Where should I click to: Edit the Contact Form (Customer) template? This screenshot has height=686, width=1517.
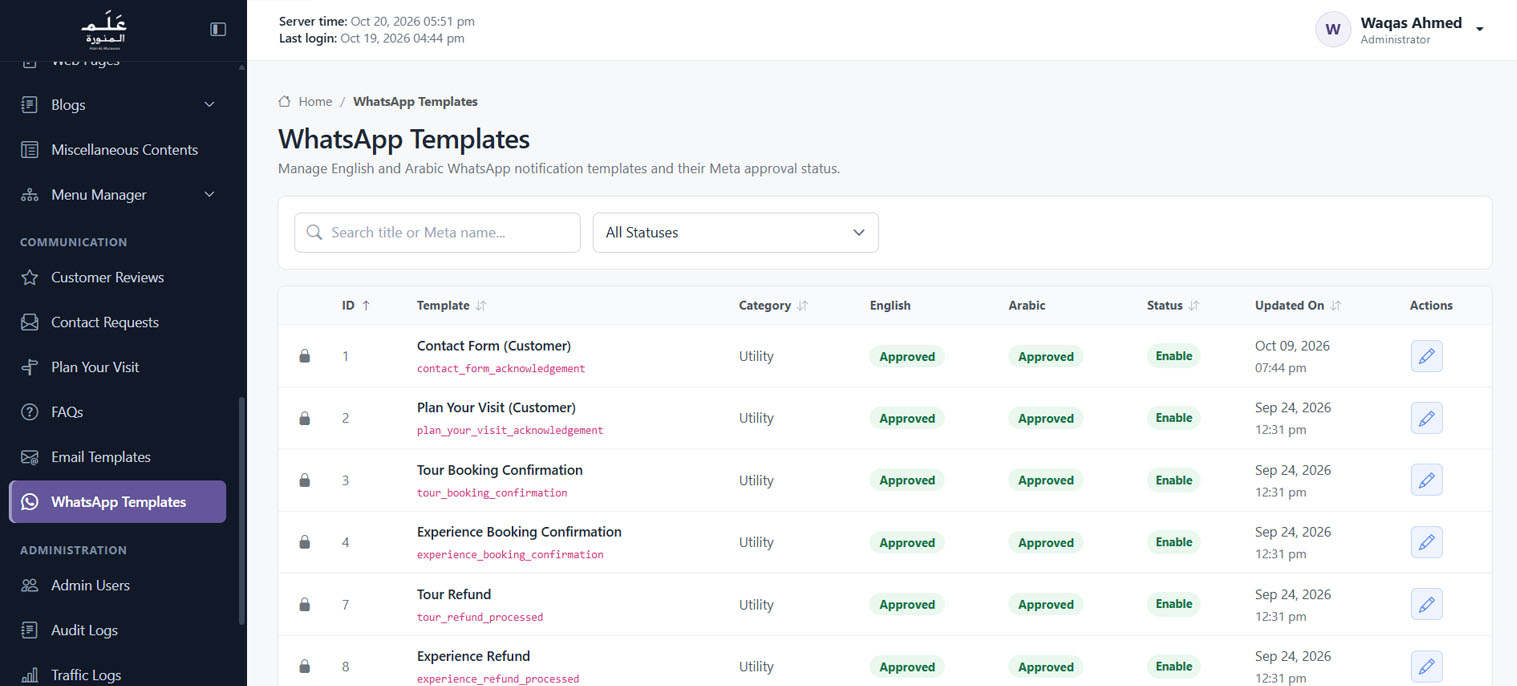pos(1426,356)
